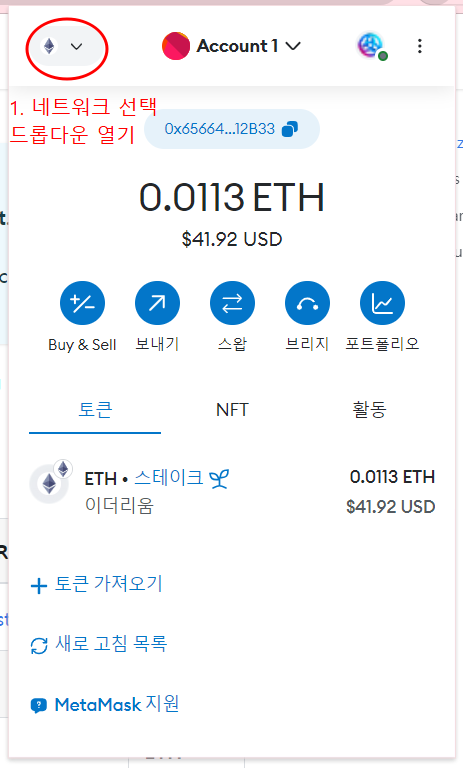Expand the Account 1 account picker

[231, 46]
